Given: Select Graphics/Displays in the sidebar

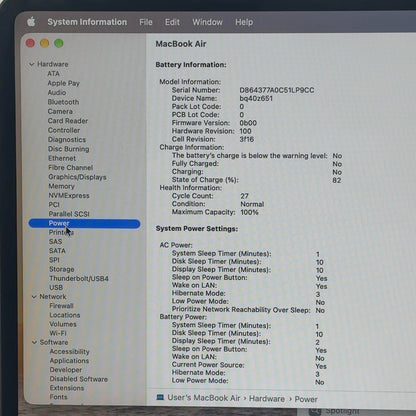Looking at the screenshot, I should click(x=77, y=177).
